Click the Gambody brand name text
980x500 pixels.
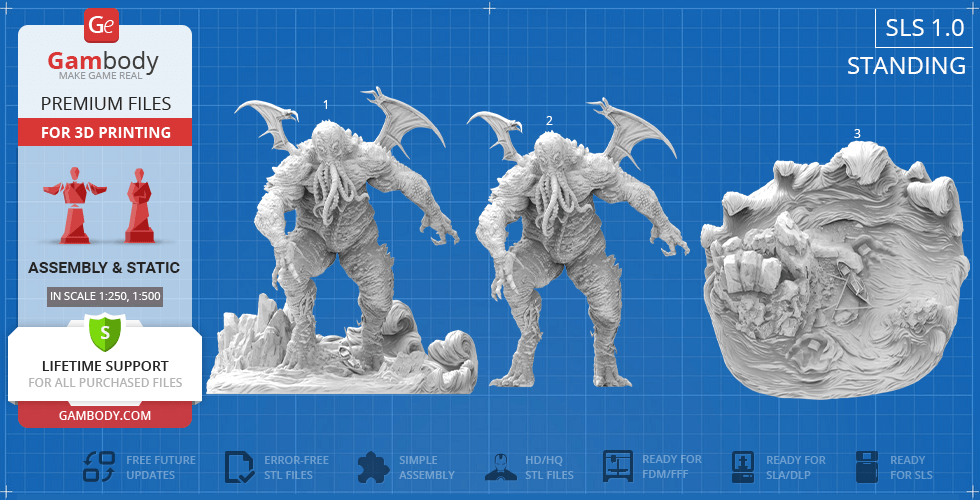coord(103,61)
